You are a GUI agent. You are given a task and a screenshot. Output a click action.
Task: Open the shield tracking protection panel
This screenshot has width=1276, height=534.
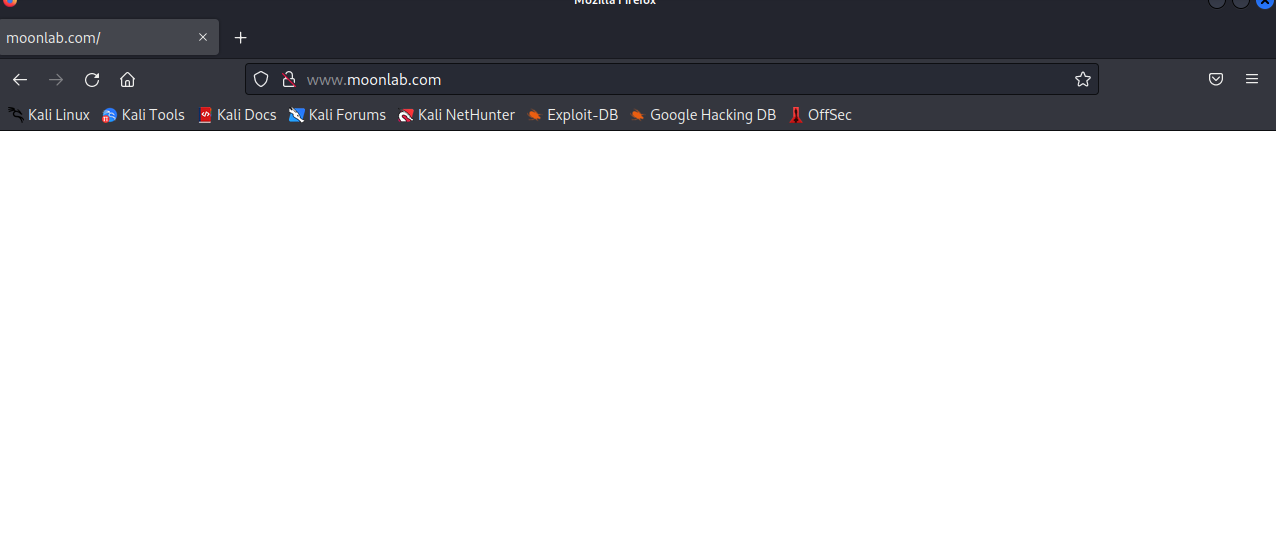point(261,79)
